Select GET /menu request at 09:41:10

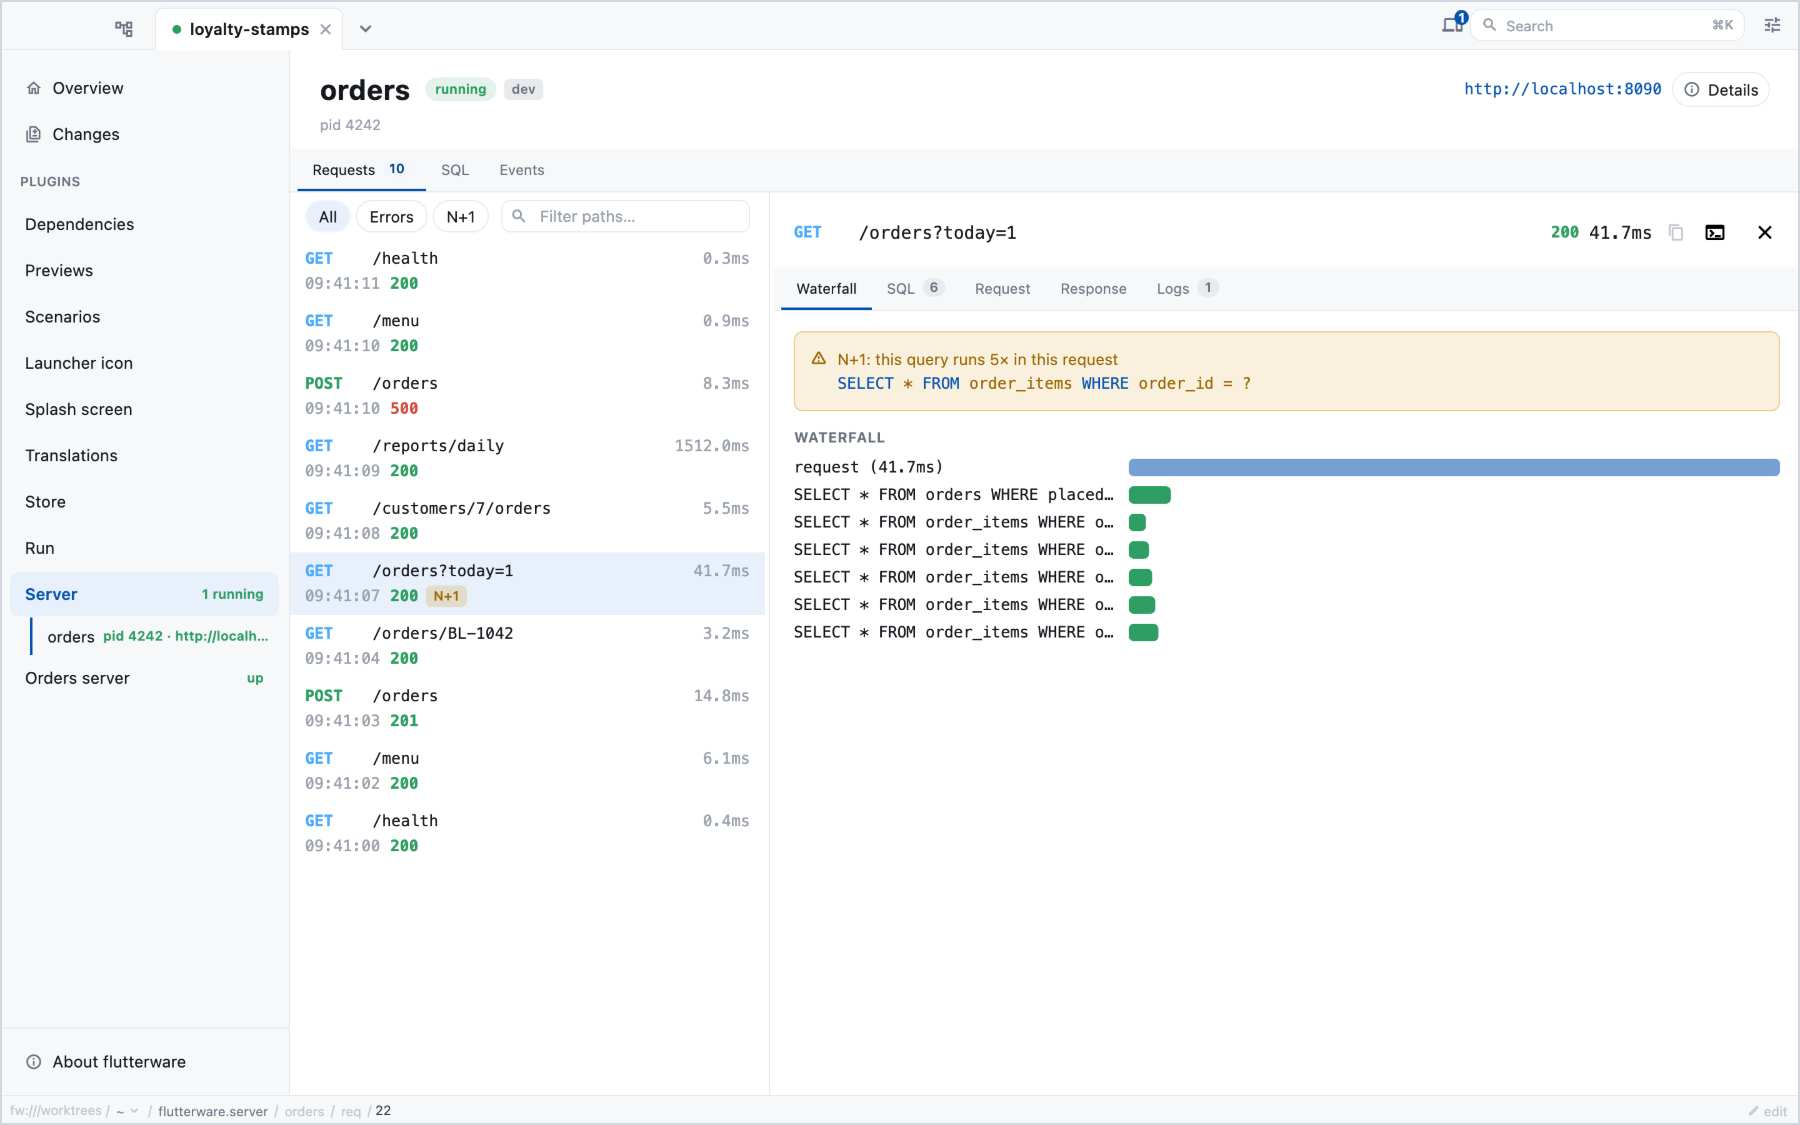527,333
